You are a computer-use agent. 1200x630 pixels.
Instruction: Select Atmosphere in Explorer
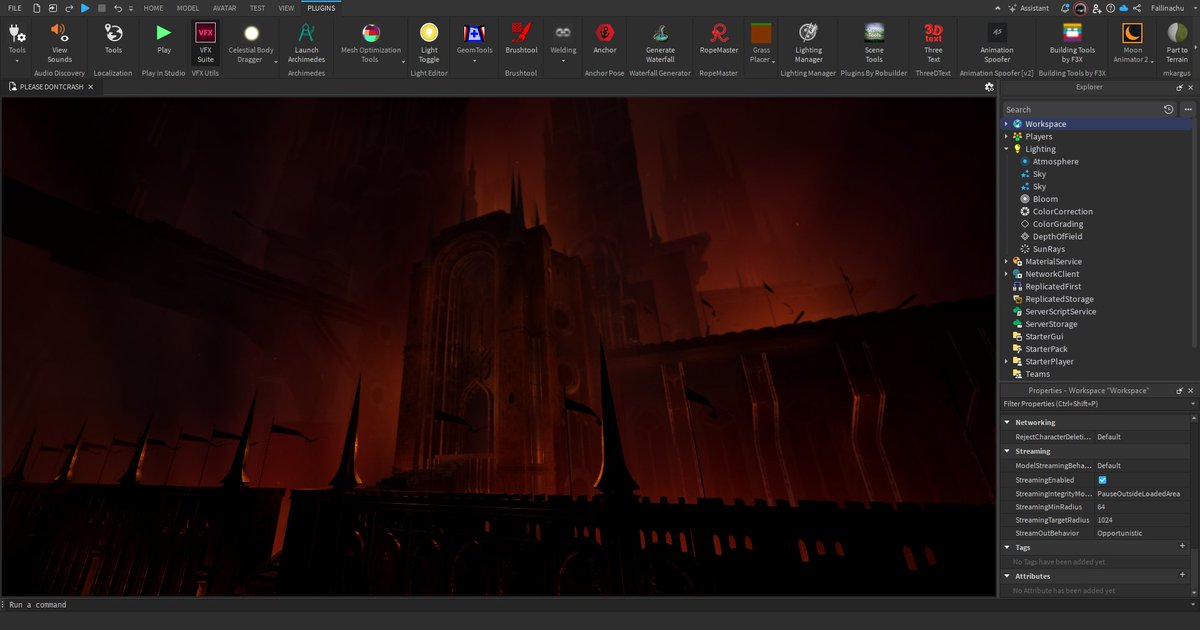[x=1055, y=161]
